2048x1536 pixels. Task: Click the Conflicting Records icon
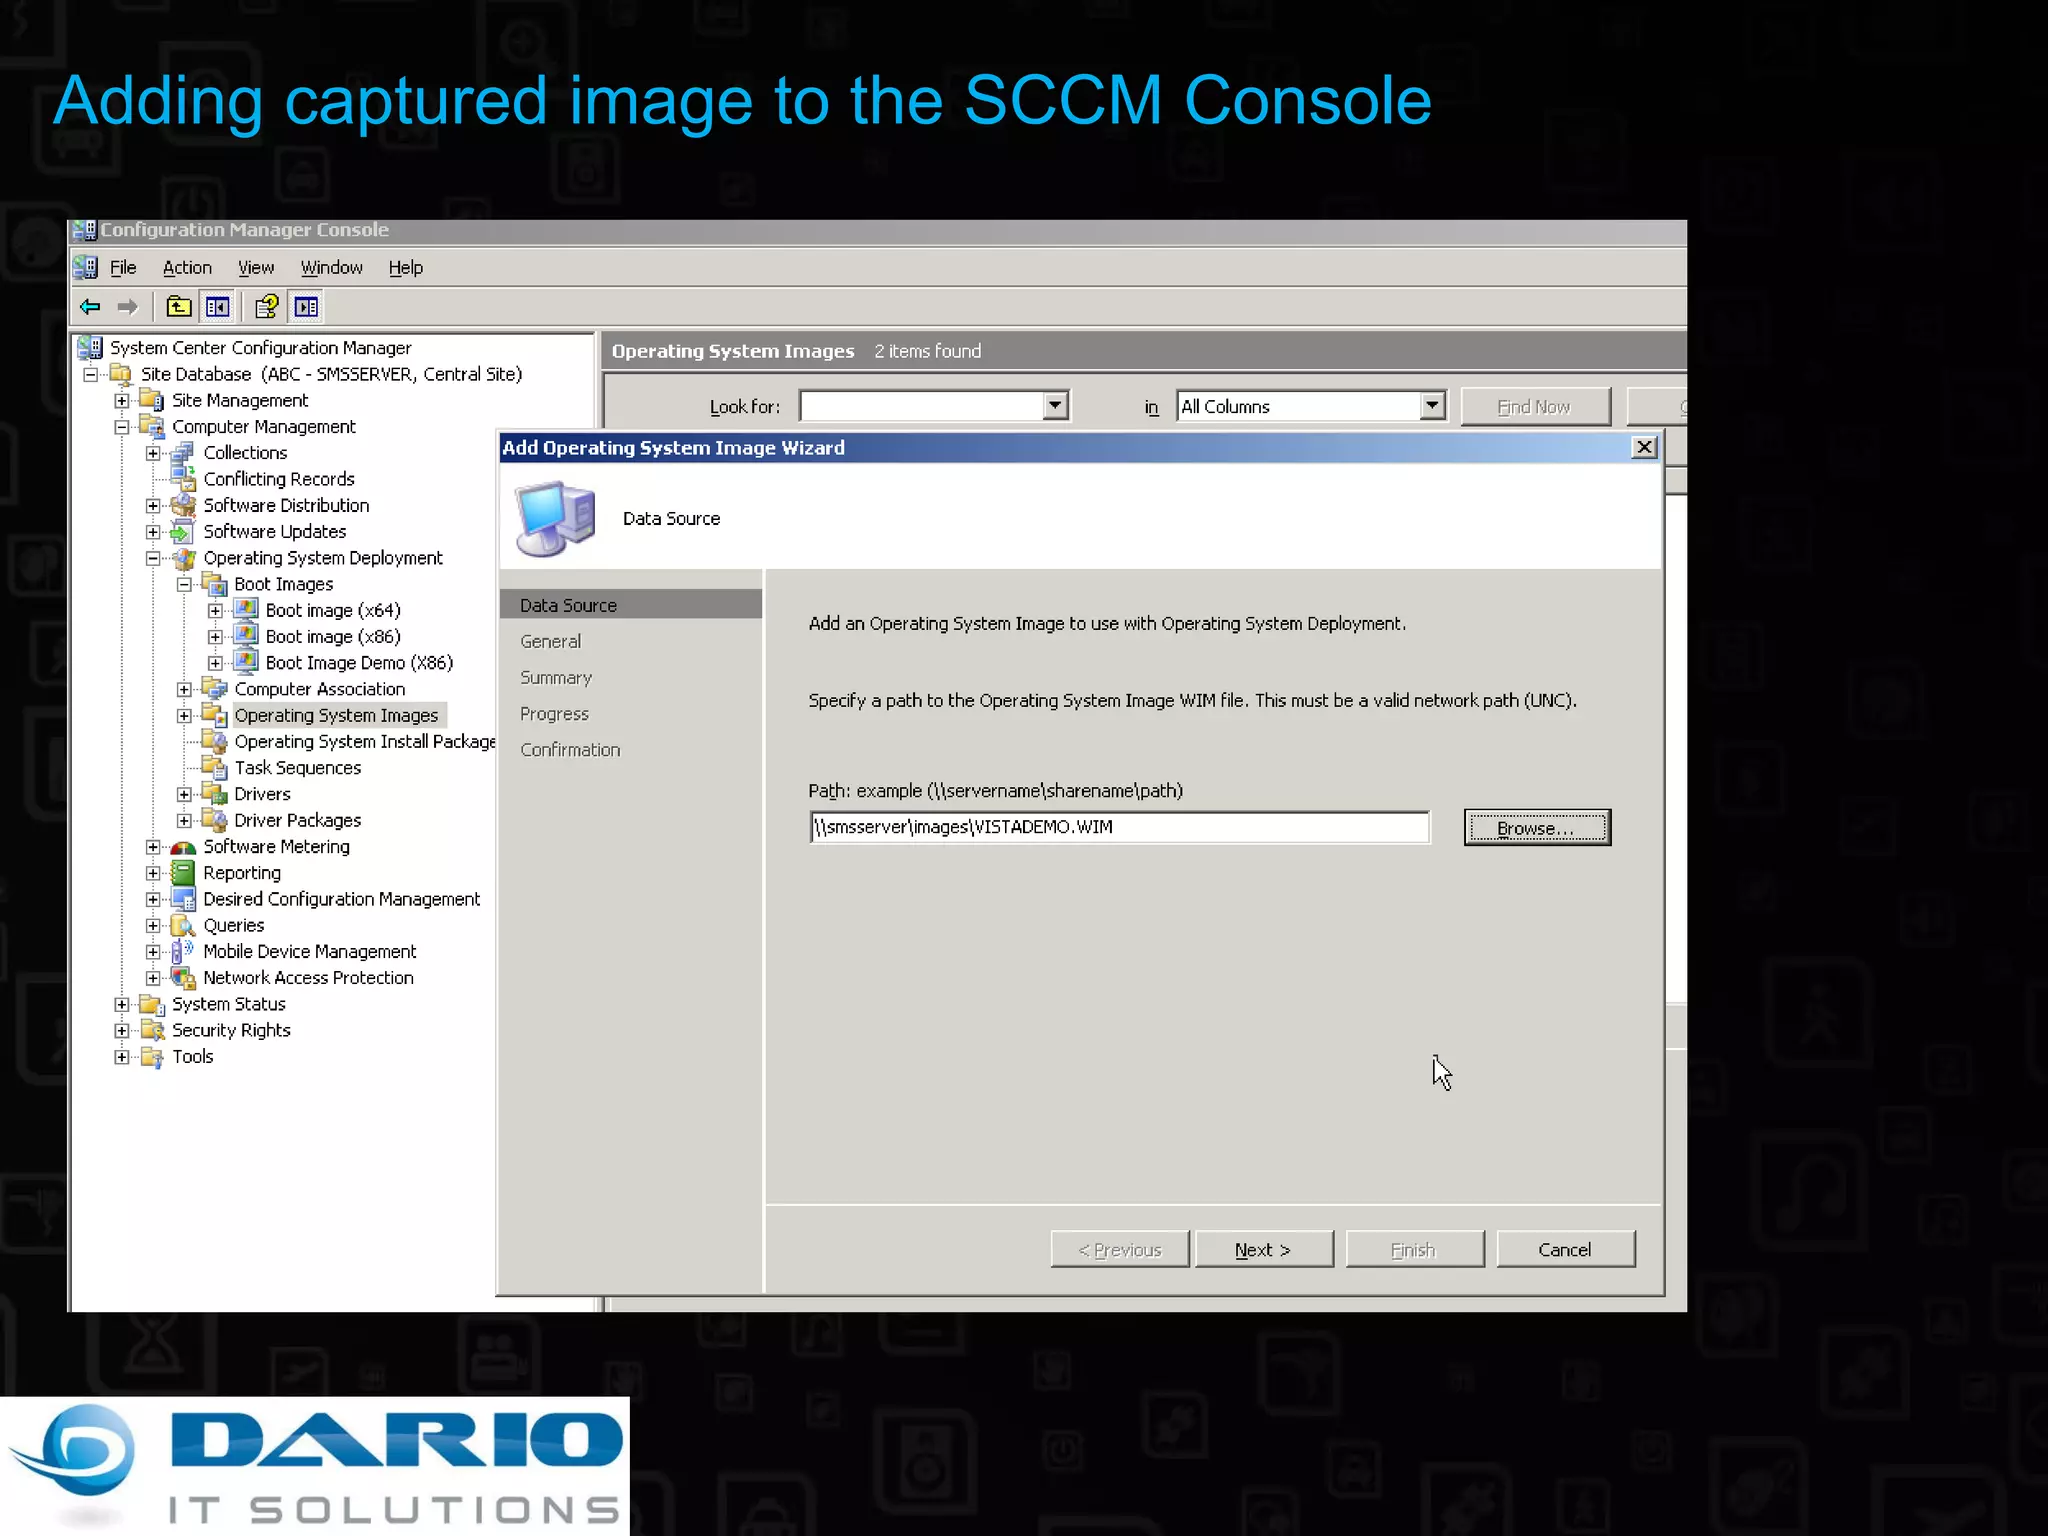pyautogui.click(x=182, y=479)
